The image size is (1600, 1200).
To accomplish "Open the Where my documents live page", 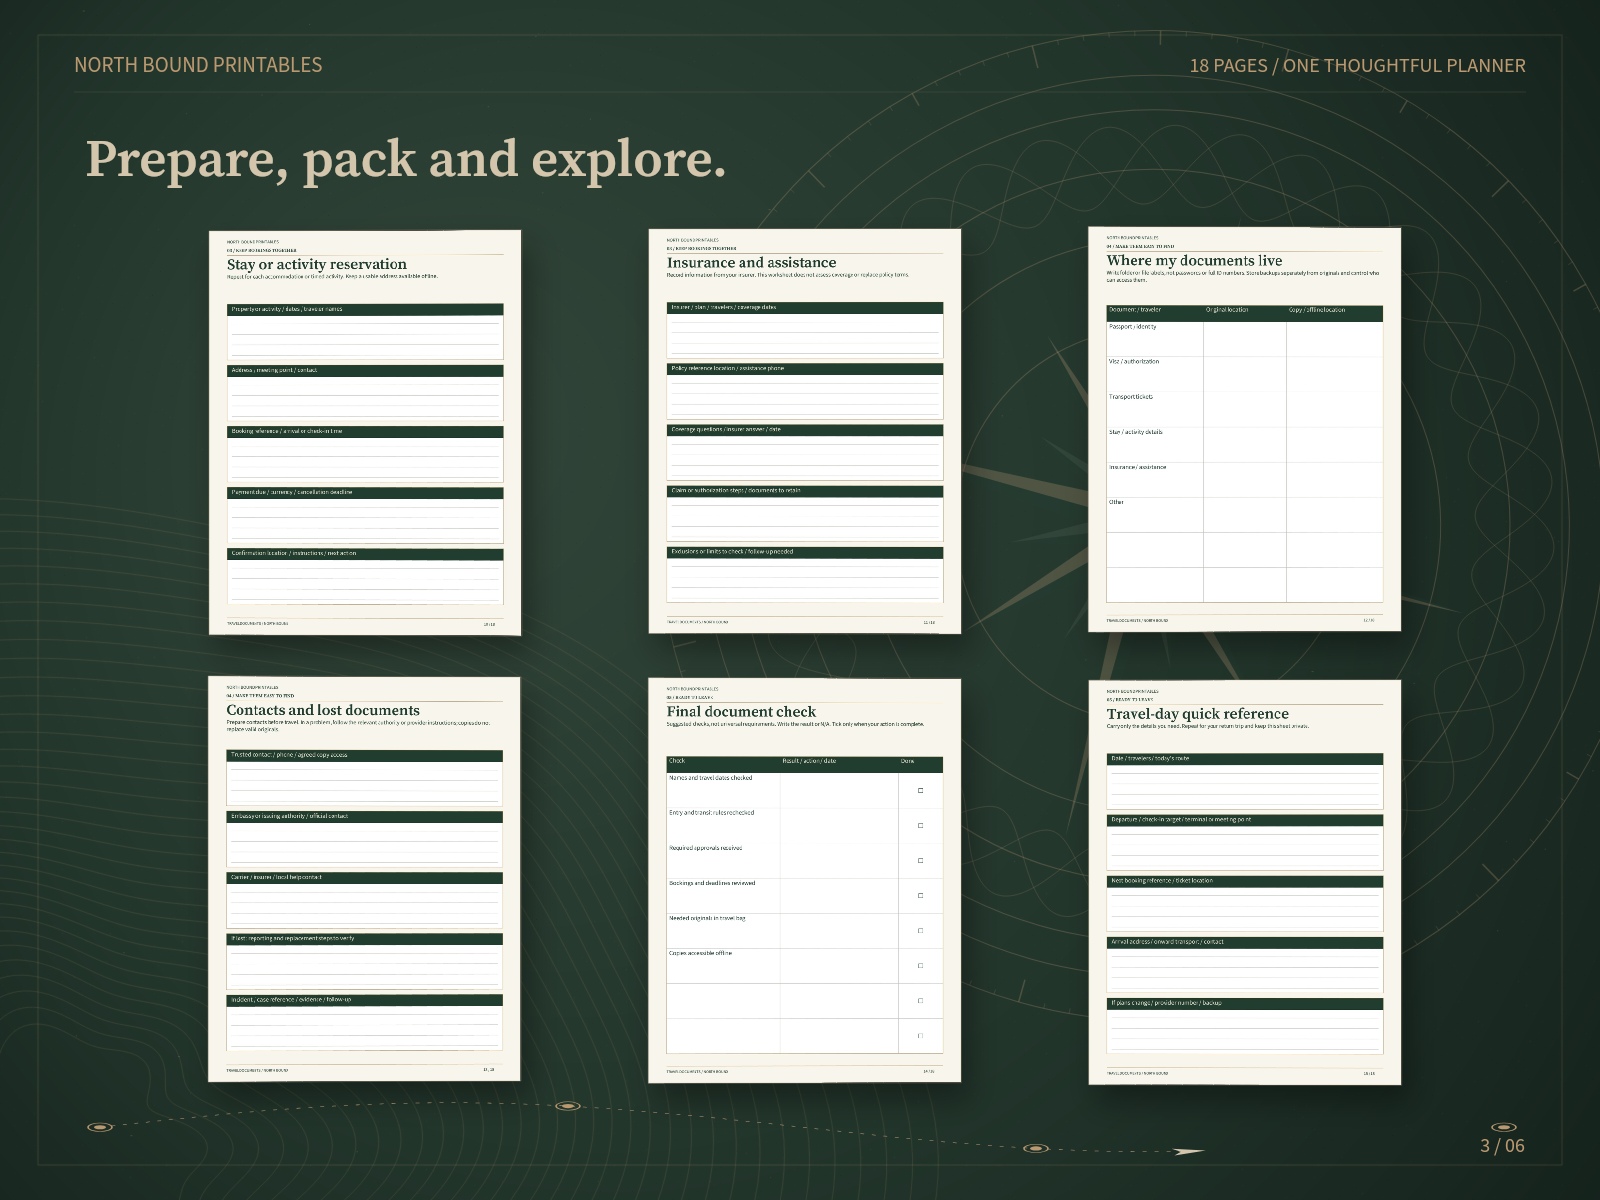I will 1244,429.
